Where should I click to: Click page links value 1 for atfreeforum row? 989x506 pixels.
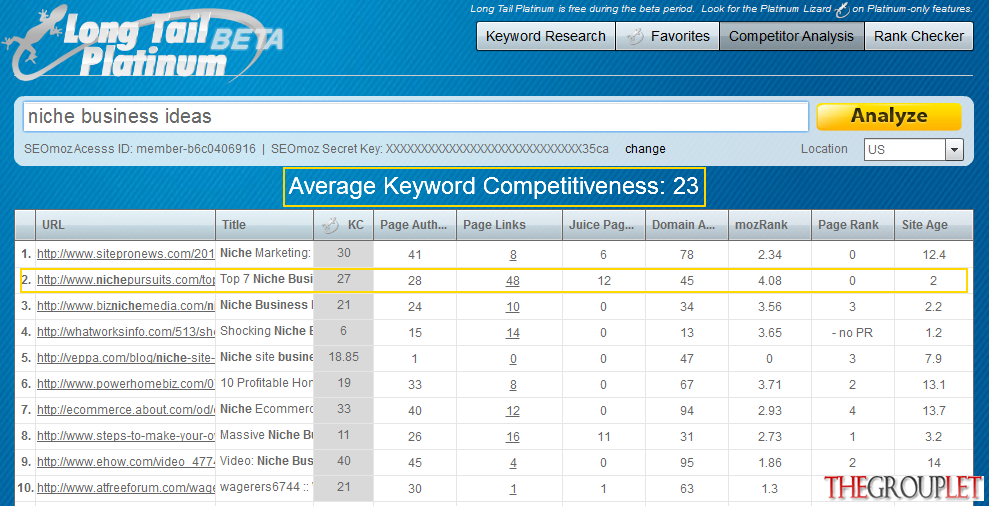pyautogui.click(x=513, y=488)
